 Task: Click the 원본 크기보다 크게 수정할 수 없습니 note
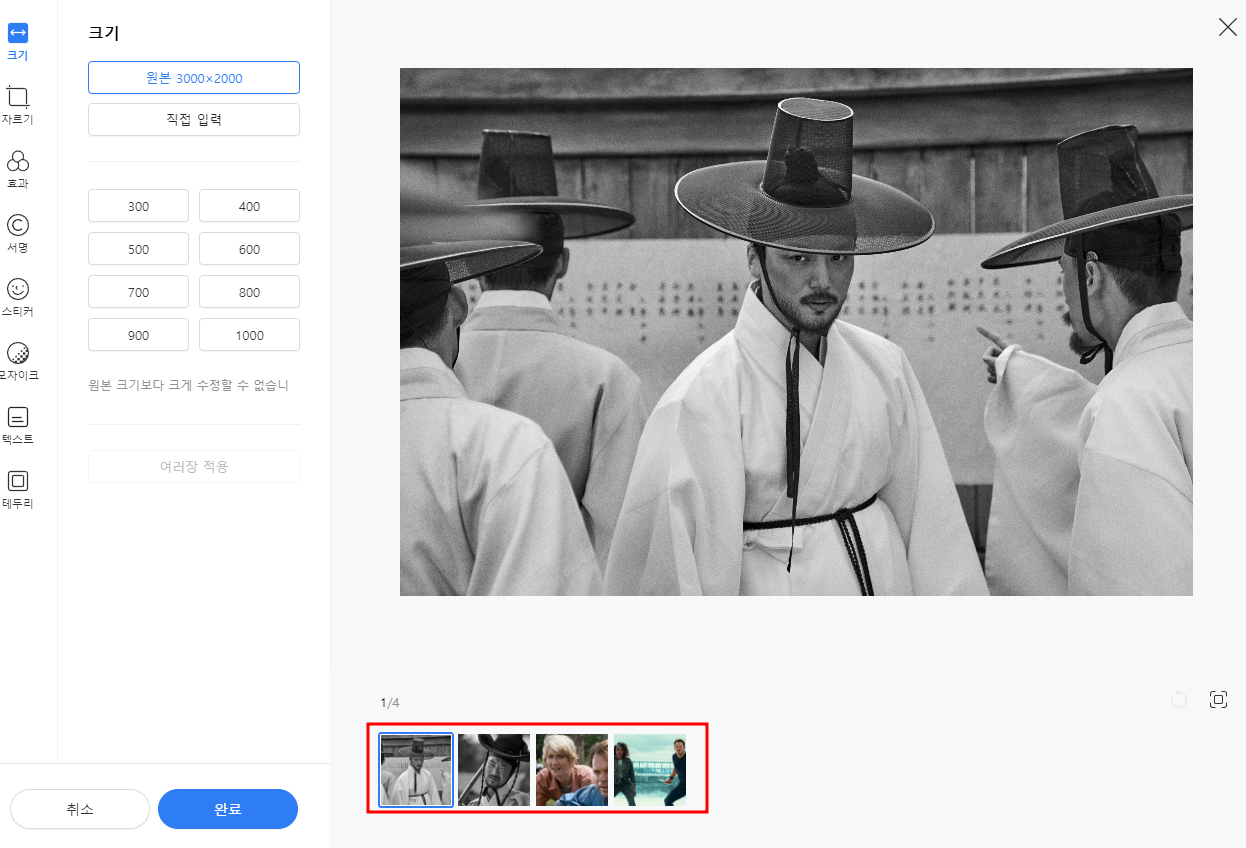188,385
